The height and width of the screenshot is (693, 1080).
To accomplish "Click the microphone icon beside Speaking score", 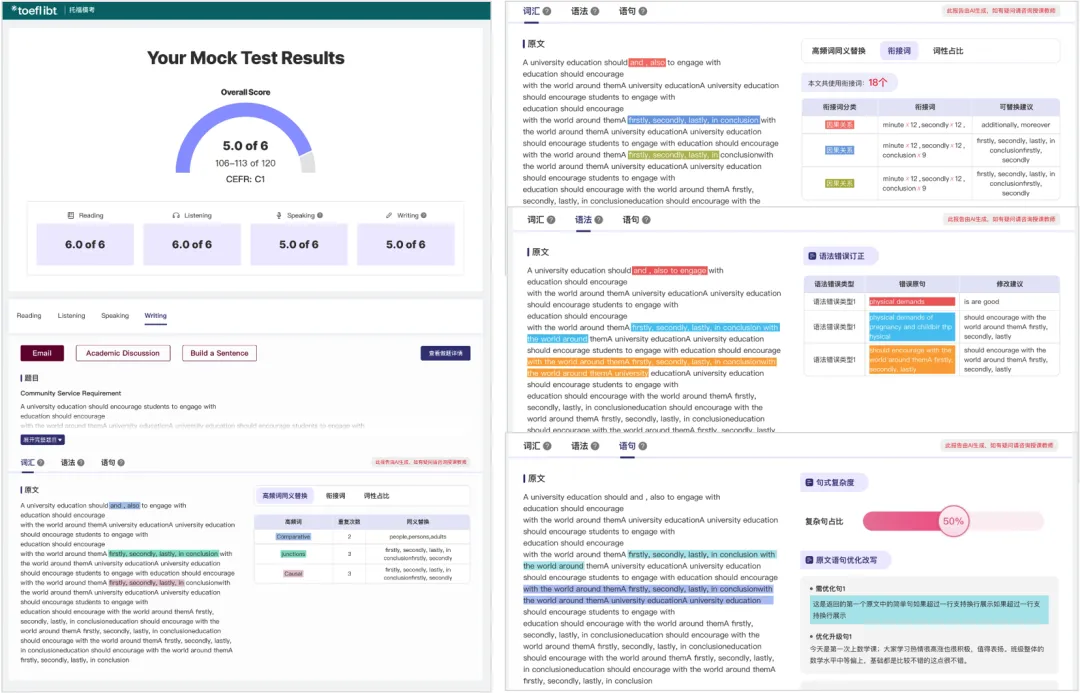I will pyautogui.click(x=280, y=215).
